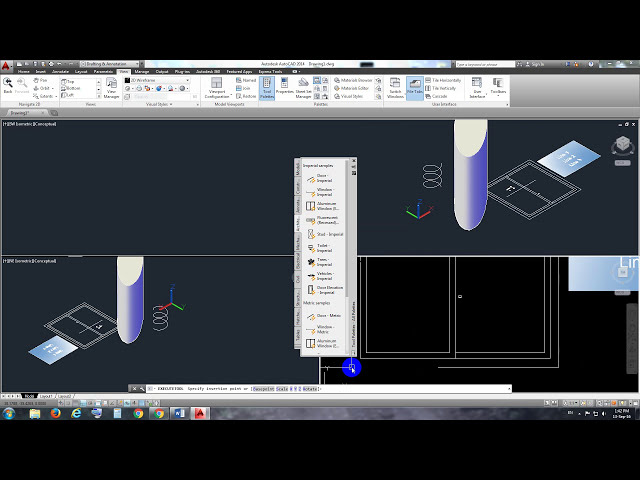Open Materials Browser

(353, 80)
